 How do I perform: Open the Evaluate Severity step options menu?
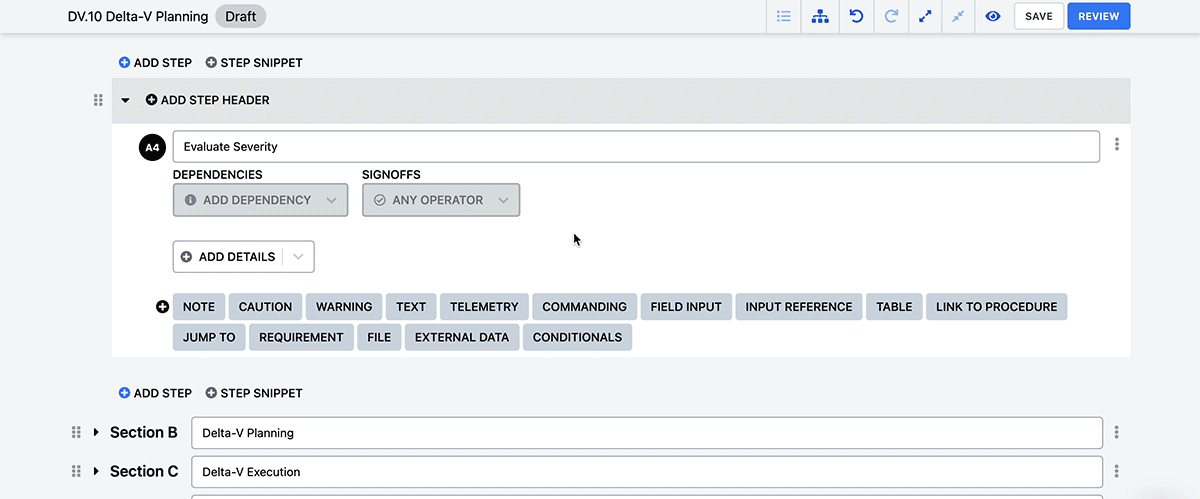click(x=1116, y=145)
